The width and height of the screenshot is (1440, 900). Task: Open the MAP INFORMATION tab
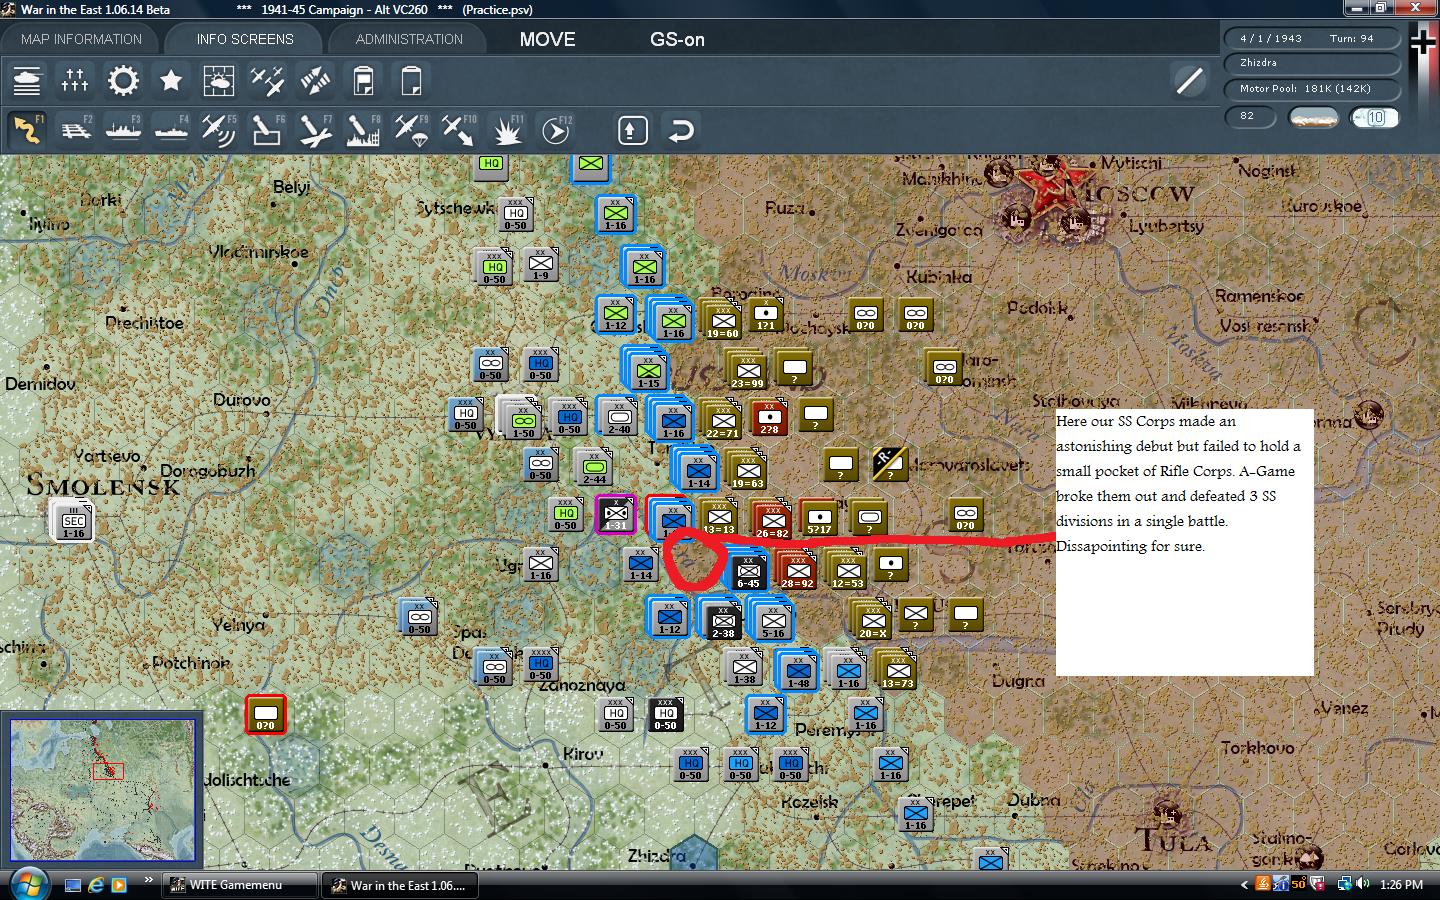pos(81,39)
